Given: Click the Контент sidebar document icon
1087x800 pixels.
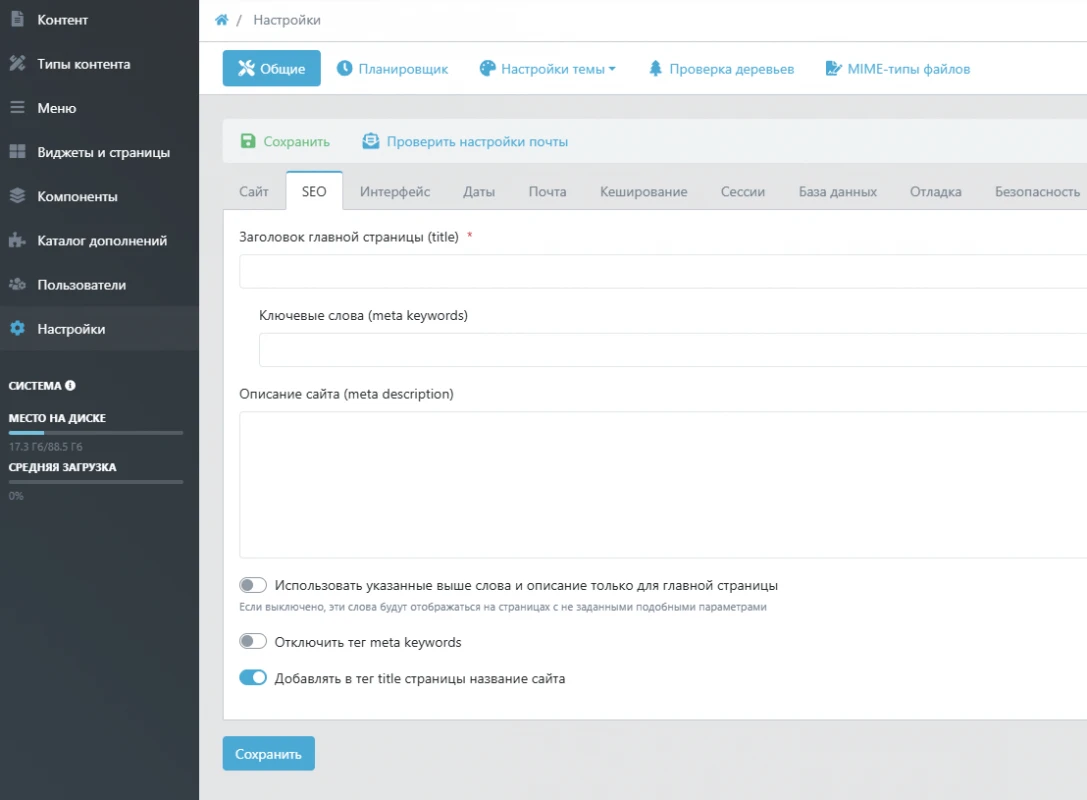Looking at the screenshot, I should pyautogui.click(x=17, y=19).
